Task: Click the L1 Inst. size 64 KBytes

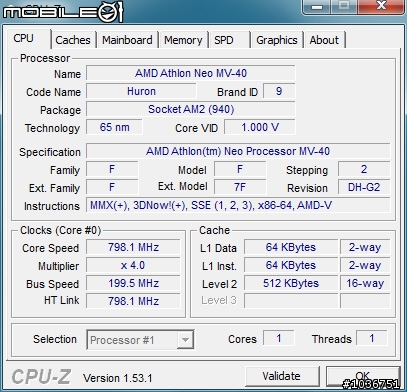Action: (x=291, y=265)
